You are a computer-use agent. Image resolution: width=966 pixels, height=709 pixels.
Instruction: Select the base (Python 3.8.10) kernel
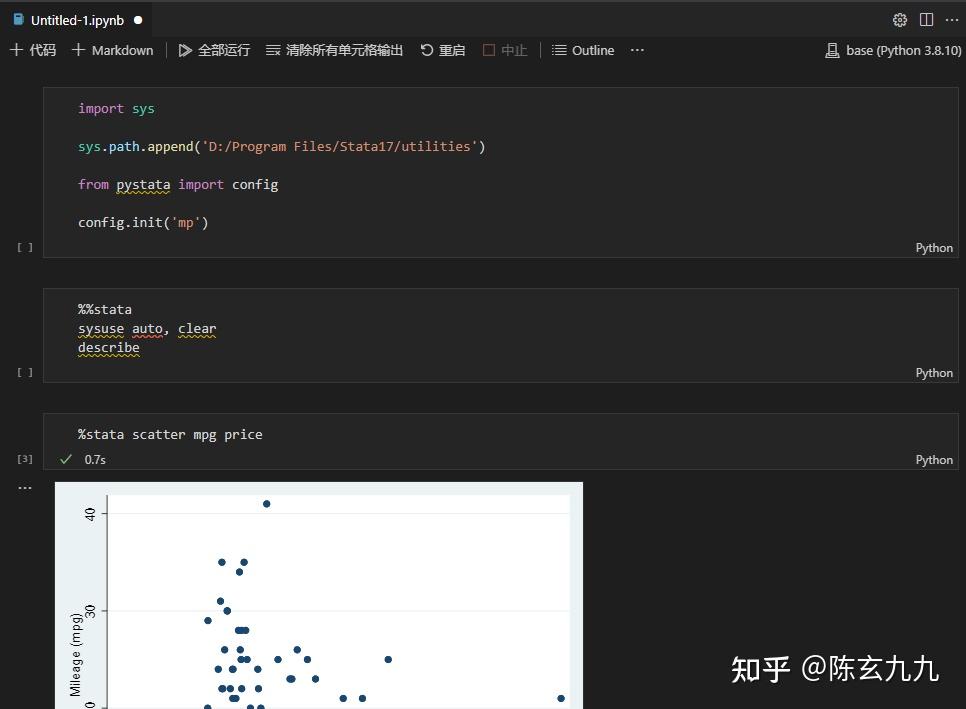893,50
